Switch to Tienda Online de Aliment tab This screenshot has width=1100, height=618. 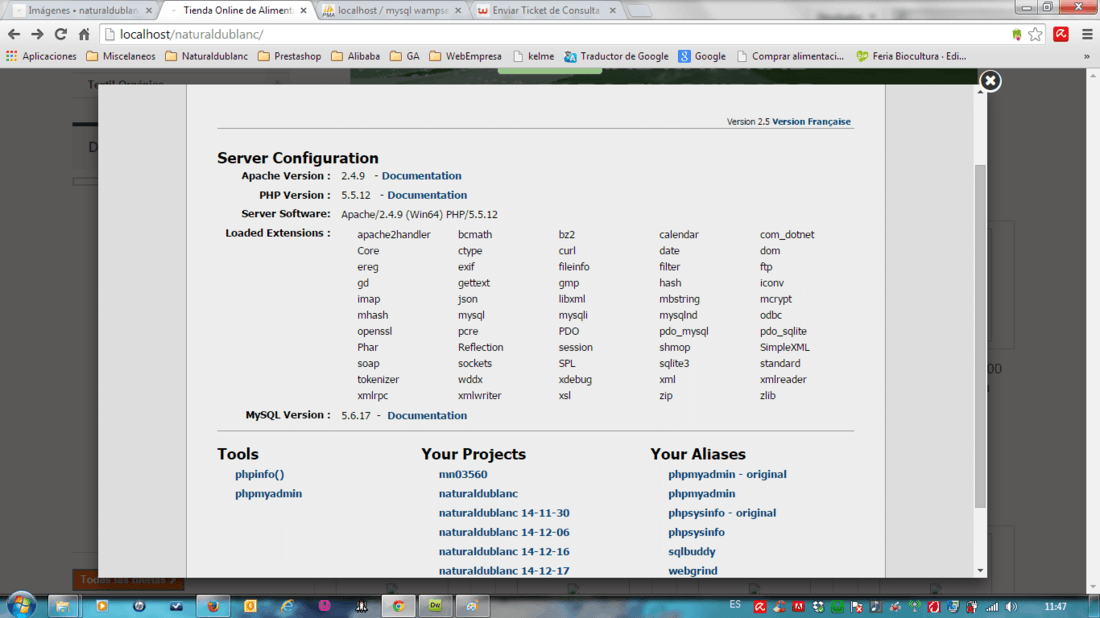click(x=237, y=11)
